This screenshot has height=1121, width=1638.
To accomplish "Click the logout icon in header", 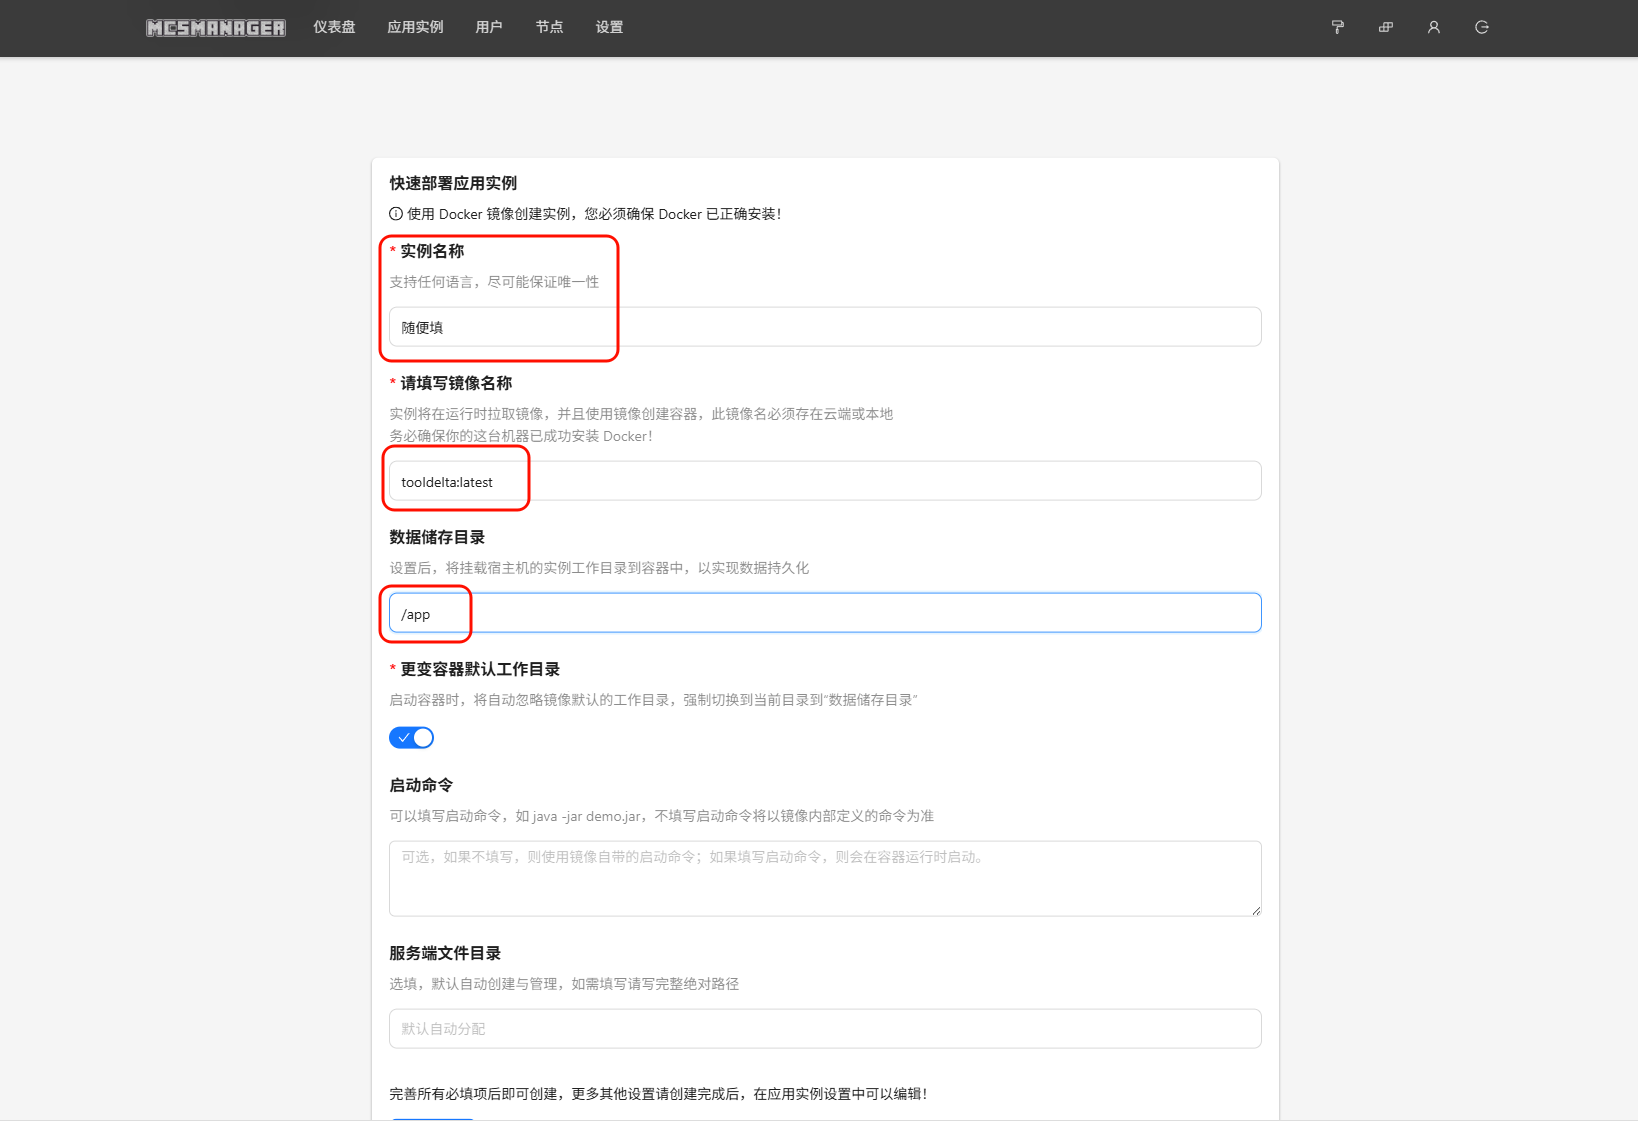I will click(1481, 28).
